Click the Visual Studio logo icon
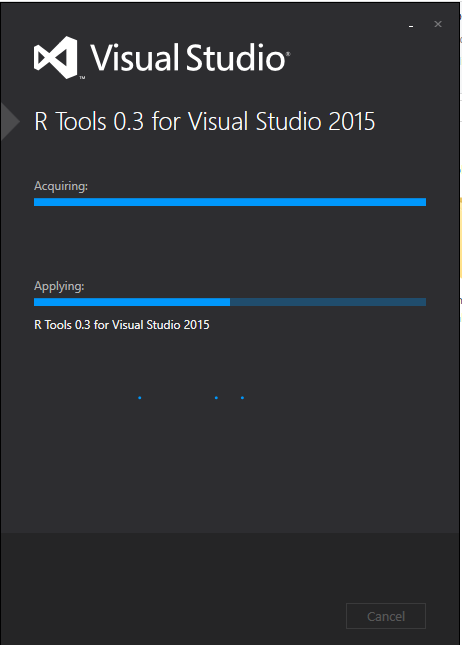The height and width of the screenshot is (645, 462). [56, 57]
